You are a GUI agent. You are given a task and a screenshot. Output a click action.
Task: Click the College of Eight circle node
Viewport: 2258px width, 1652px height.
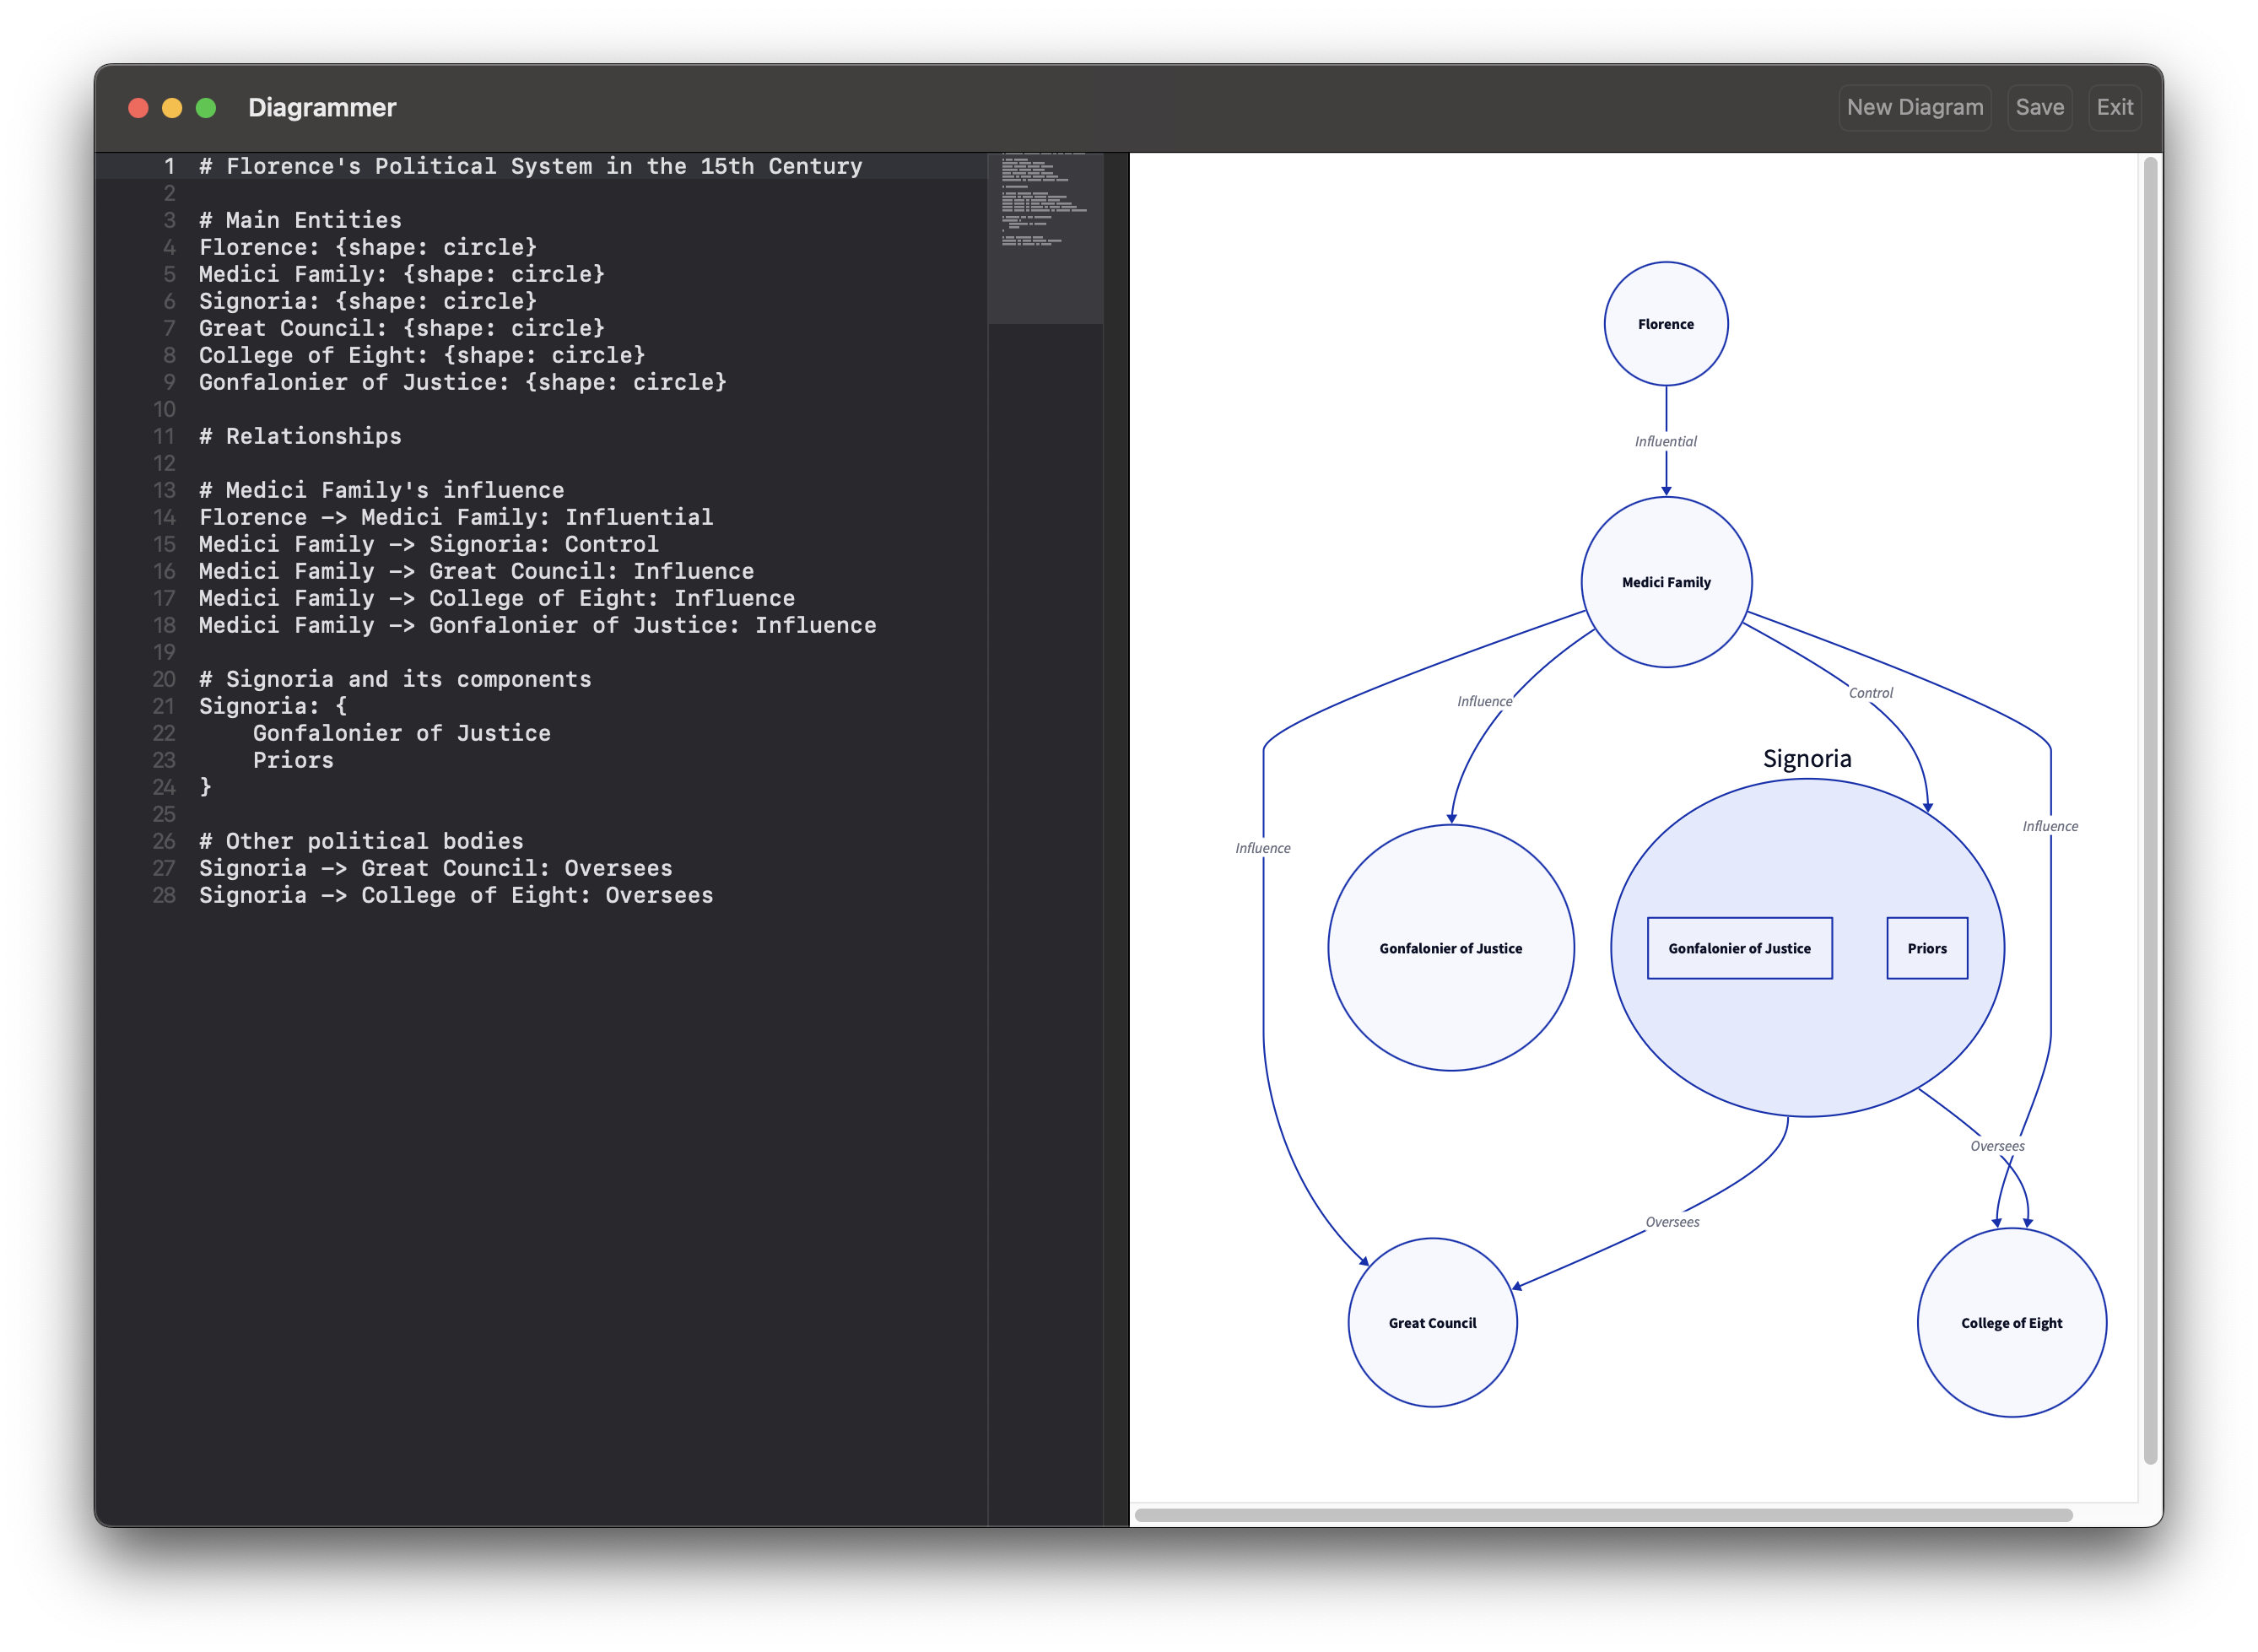[2011, 1322]
